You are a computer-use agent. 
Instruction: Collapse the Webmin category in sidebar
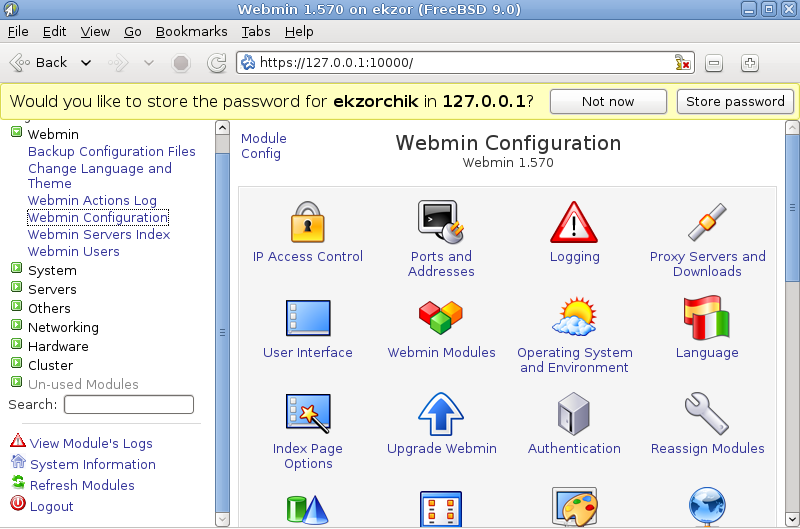pos(17,133)
